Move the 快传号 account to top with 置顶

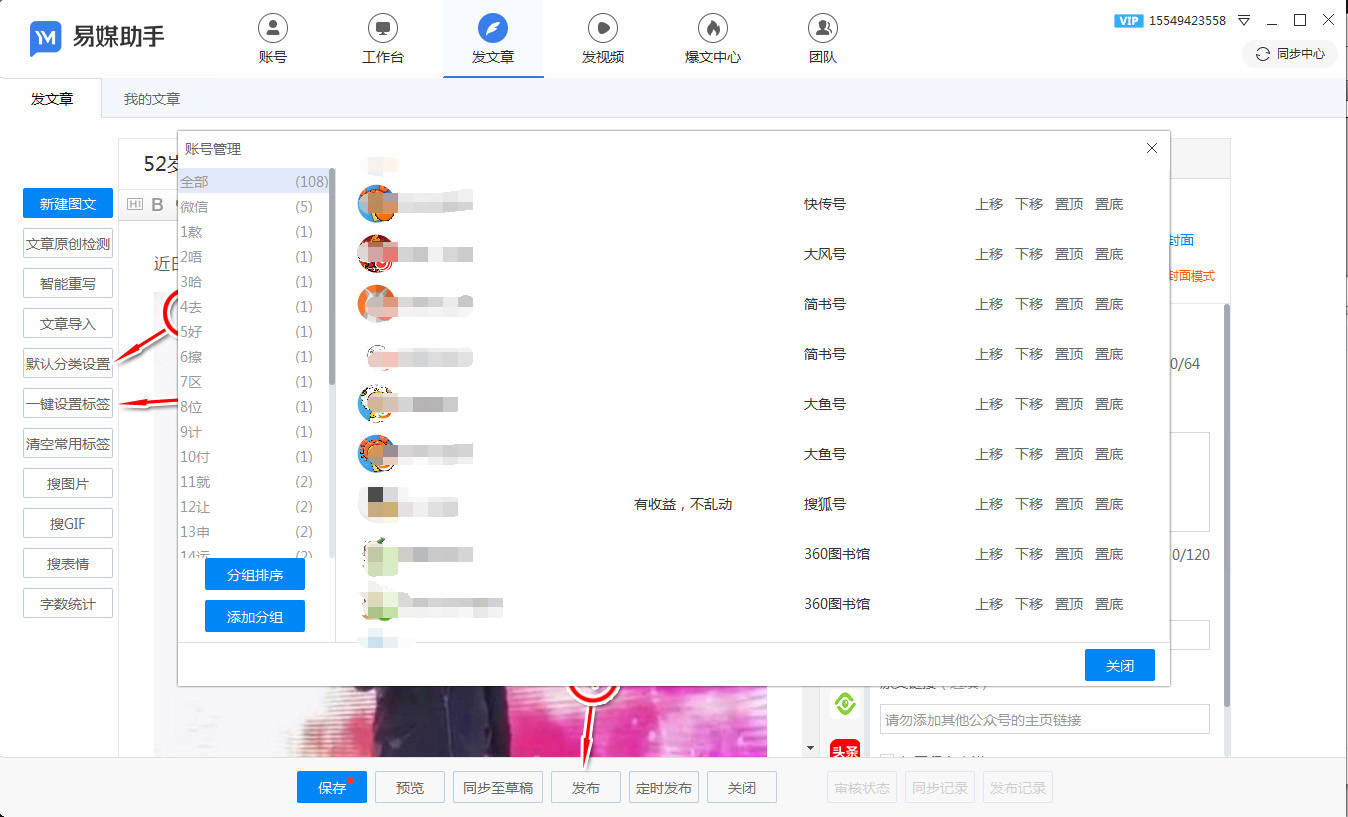tap(1068, 203)
